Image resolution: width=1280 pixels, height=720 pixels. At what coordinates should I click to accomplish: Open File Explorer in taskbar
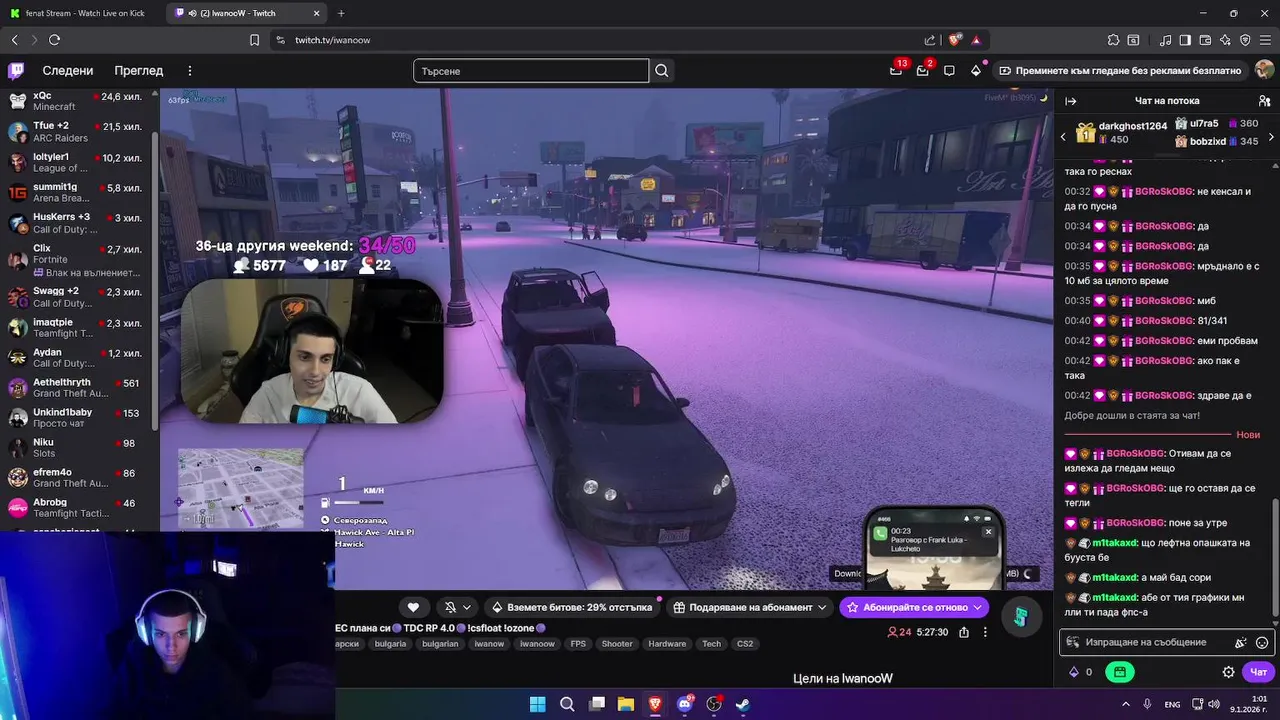tap(626, 704)
